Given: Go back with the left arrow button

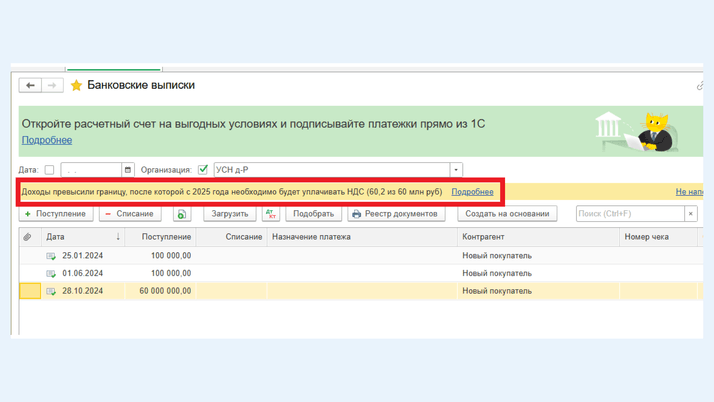Looking at the screenshot, I should coord(30,85).
